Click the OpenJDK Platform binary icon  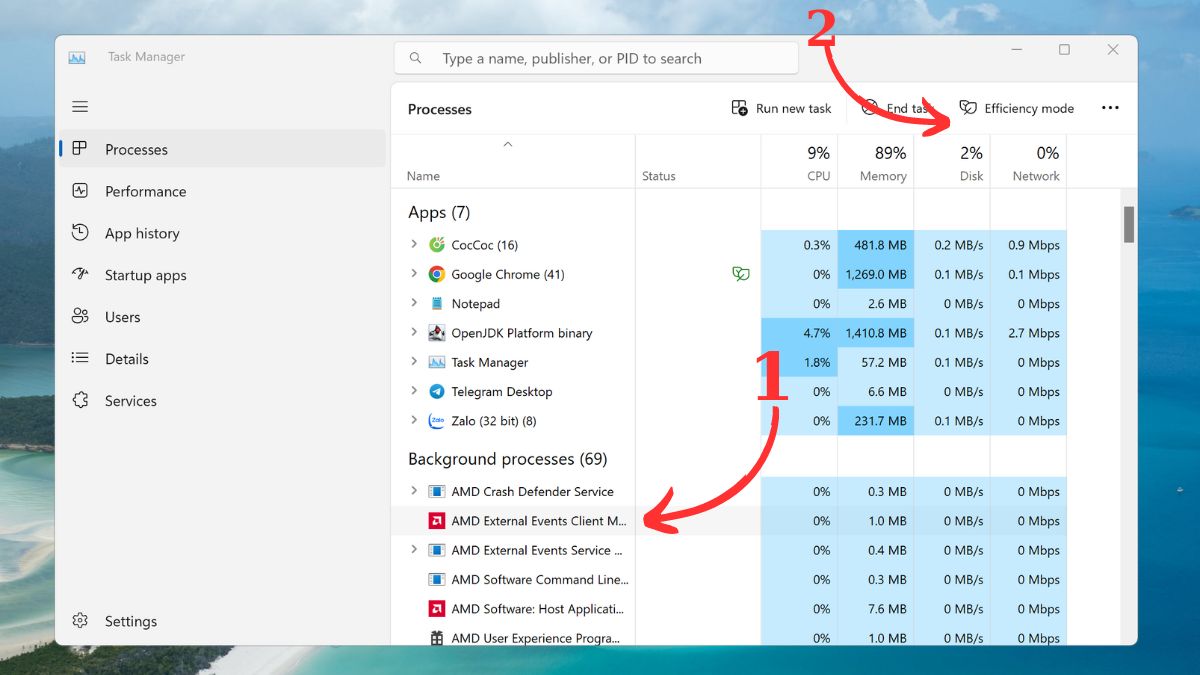pyautogui.click(x=437, y=333)
